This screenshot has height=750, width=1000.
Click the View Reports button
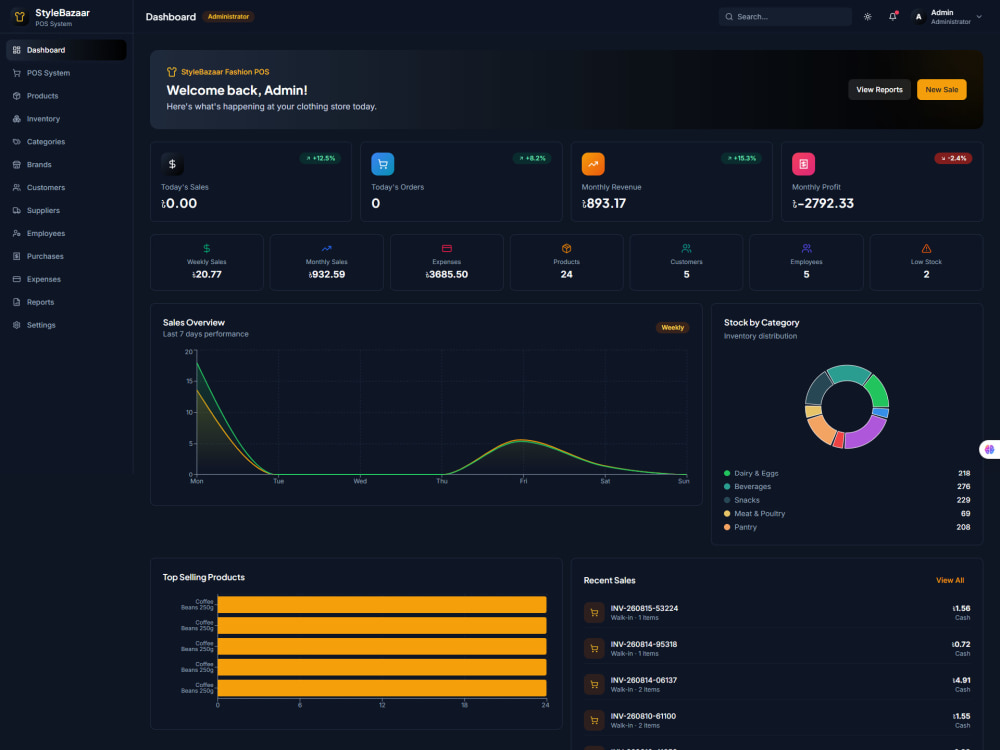point(879,90)
